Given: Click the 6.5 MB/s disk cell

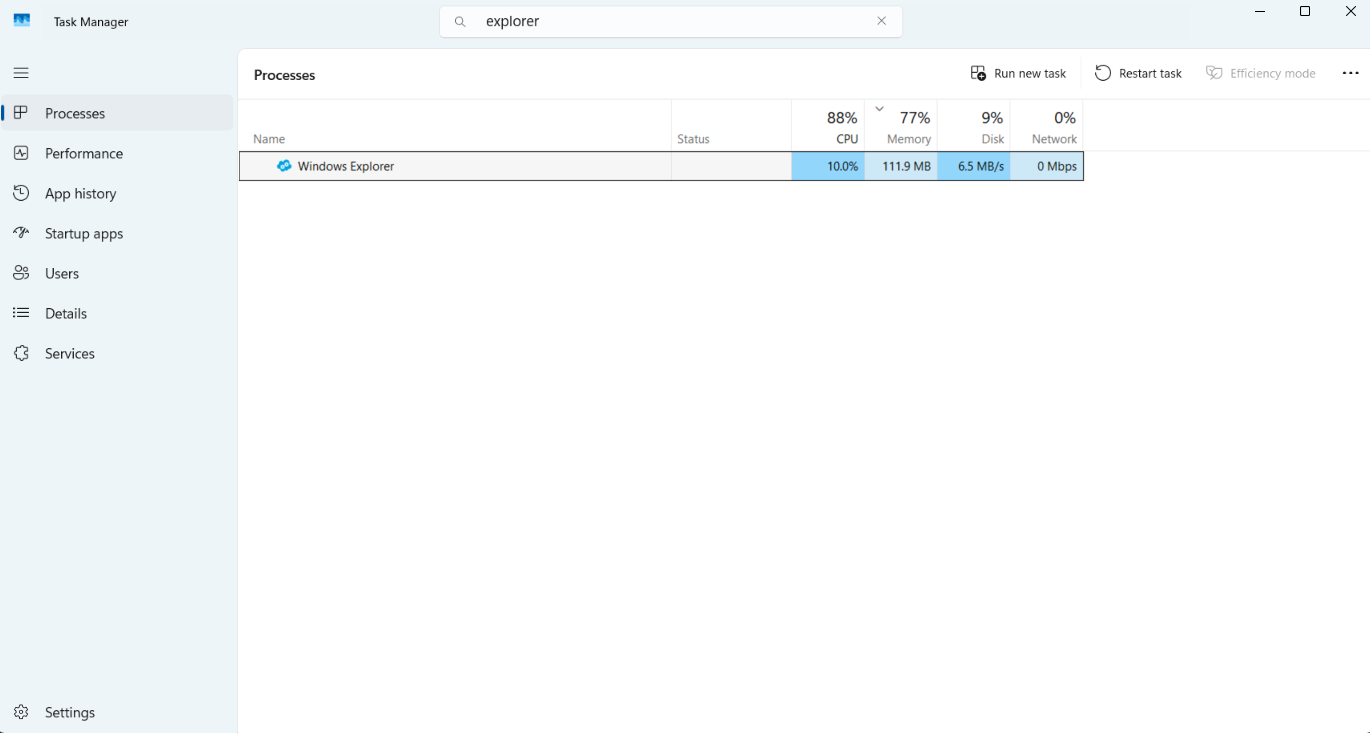Looking at the screenshot, I should point(974,166).
